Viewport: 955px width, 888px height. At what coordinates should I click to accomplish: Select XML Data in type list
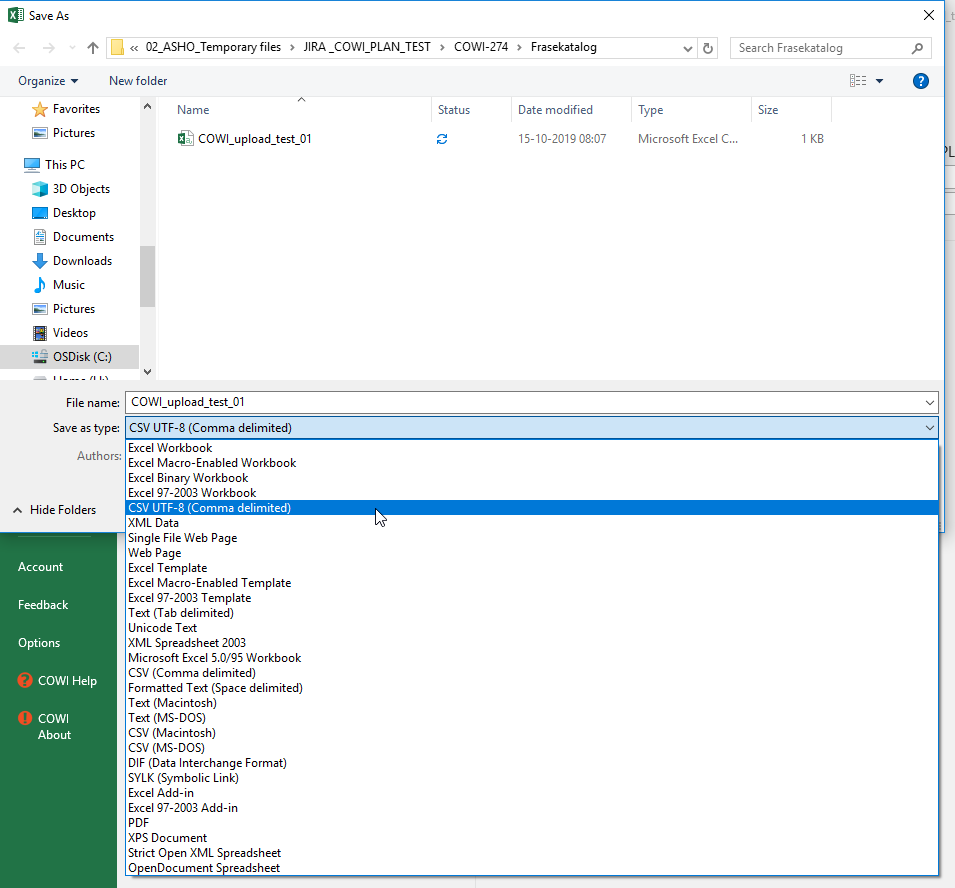[x=153, y=523]
